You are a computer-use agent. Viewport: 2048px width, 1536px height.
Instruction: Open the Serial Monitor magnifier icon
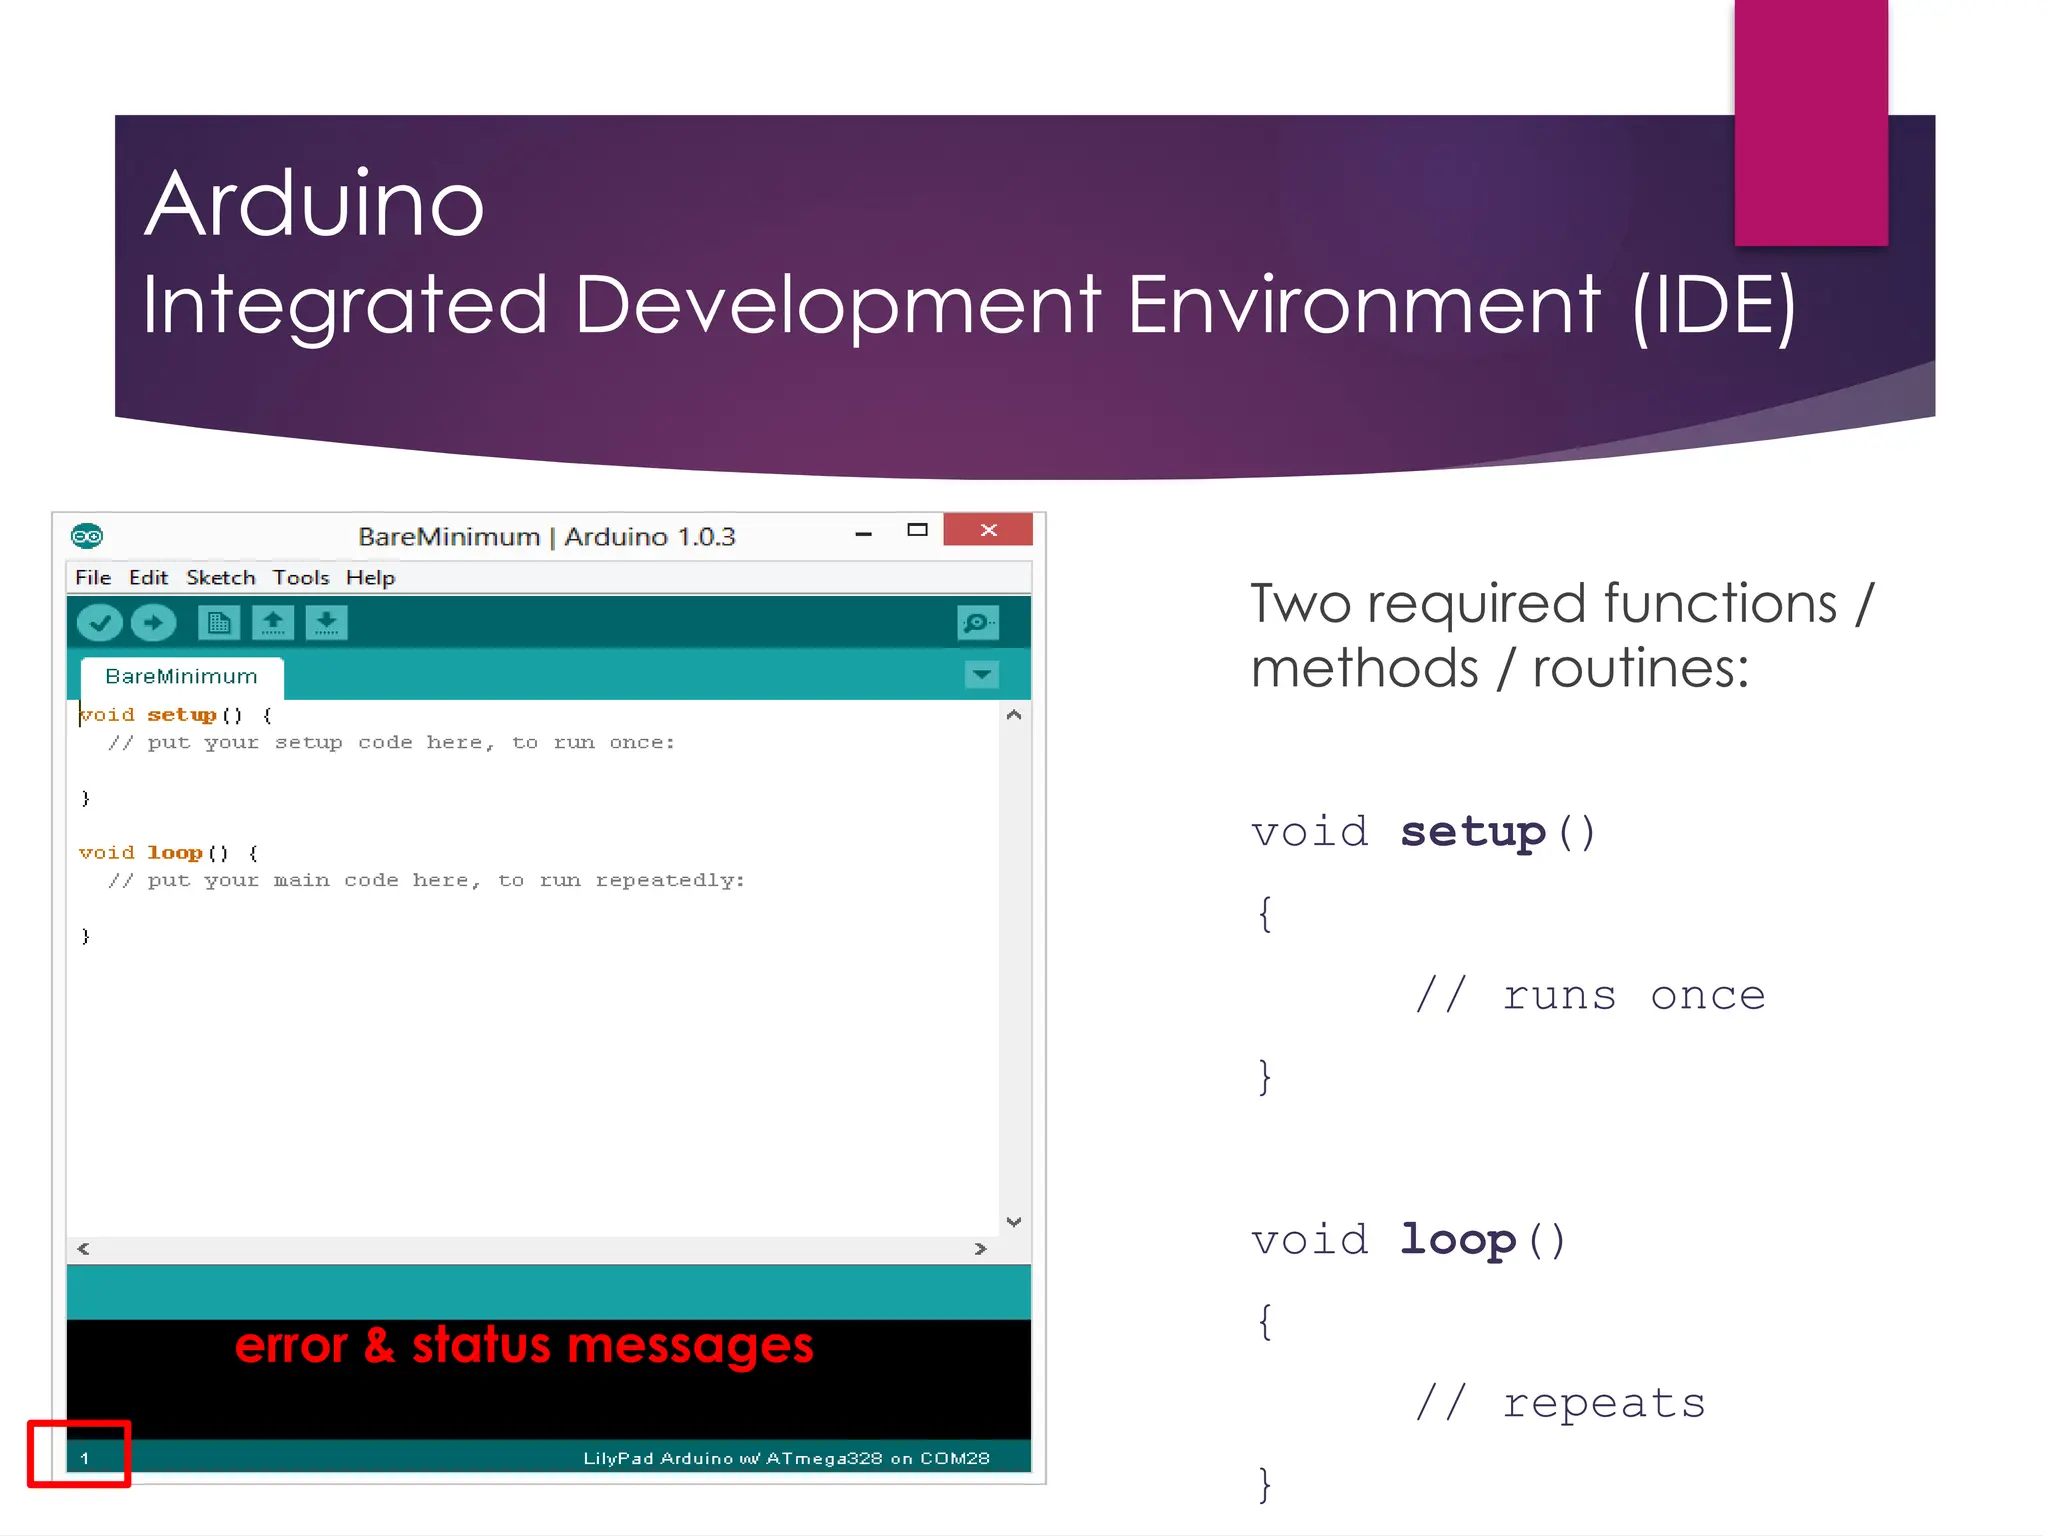(x=977, y=623)
